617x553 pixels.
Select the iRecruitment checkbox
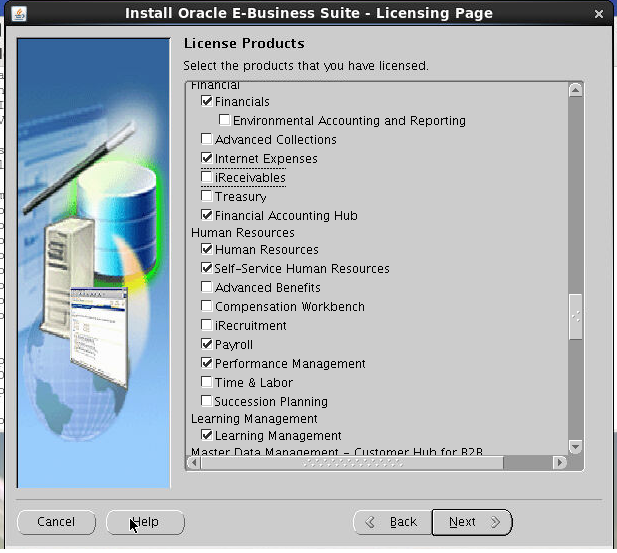point(207,325)
